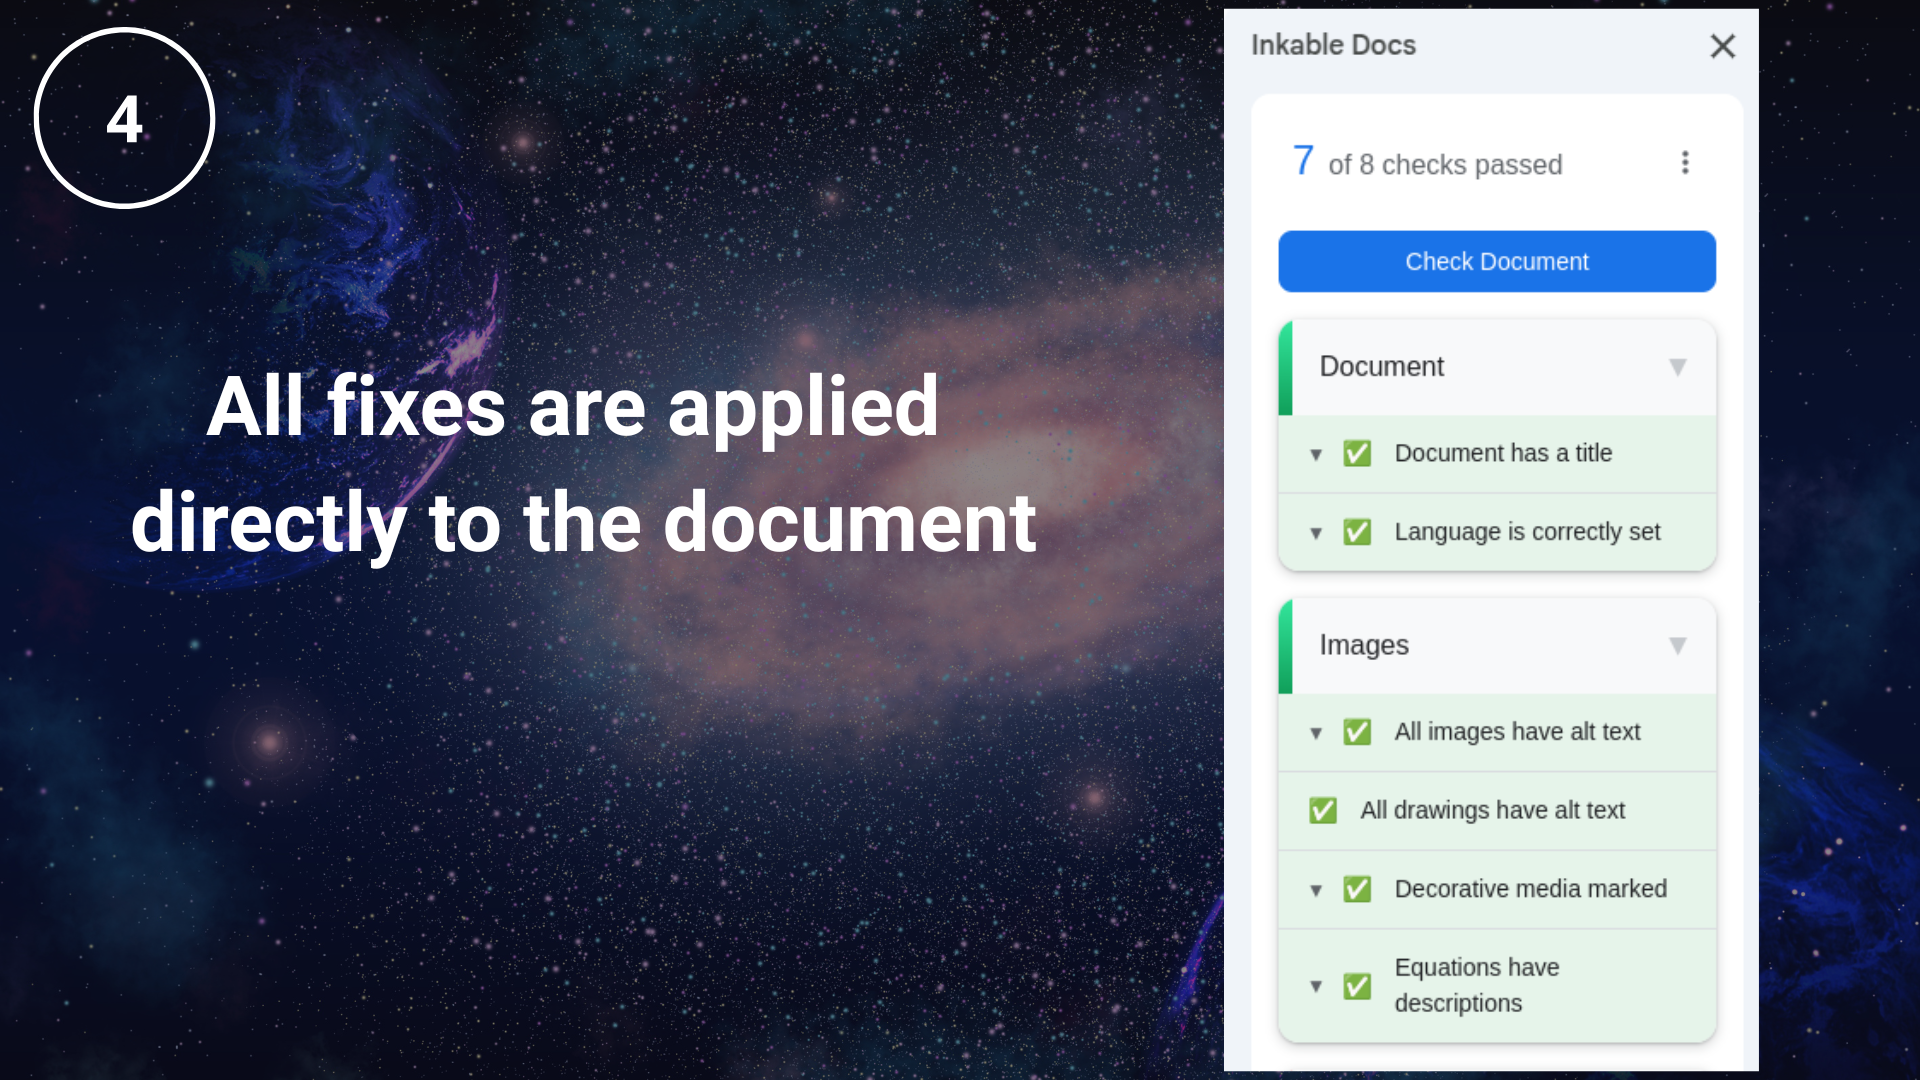Click the "7 of 8 checks passed" counter
This screenshot has width=1920, height=1080.
[x=1427, y=163]
